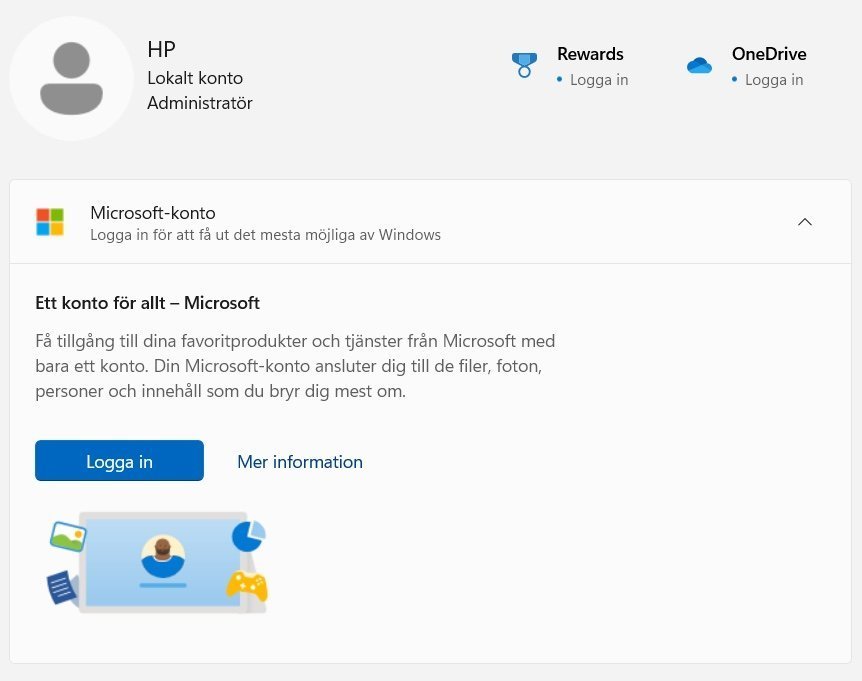Click the Administratör role label

[200, 103]
